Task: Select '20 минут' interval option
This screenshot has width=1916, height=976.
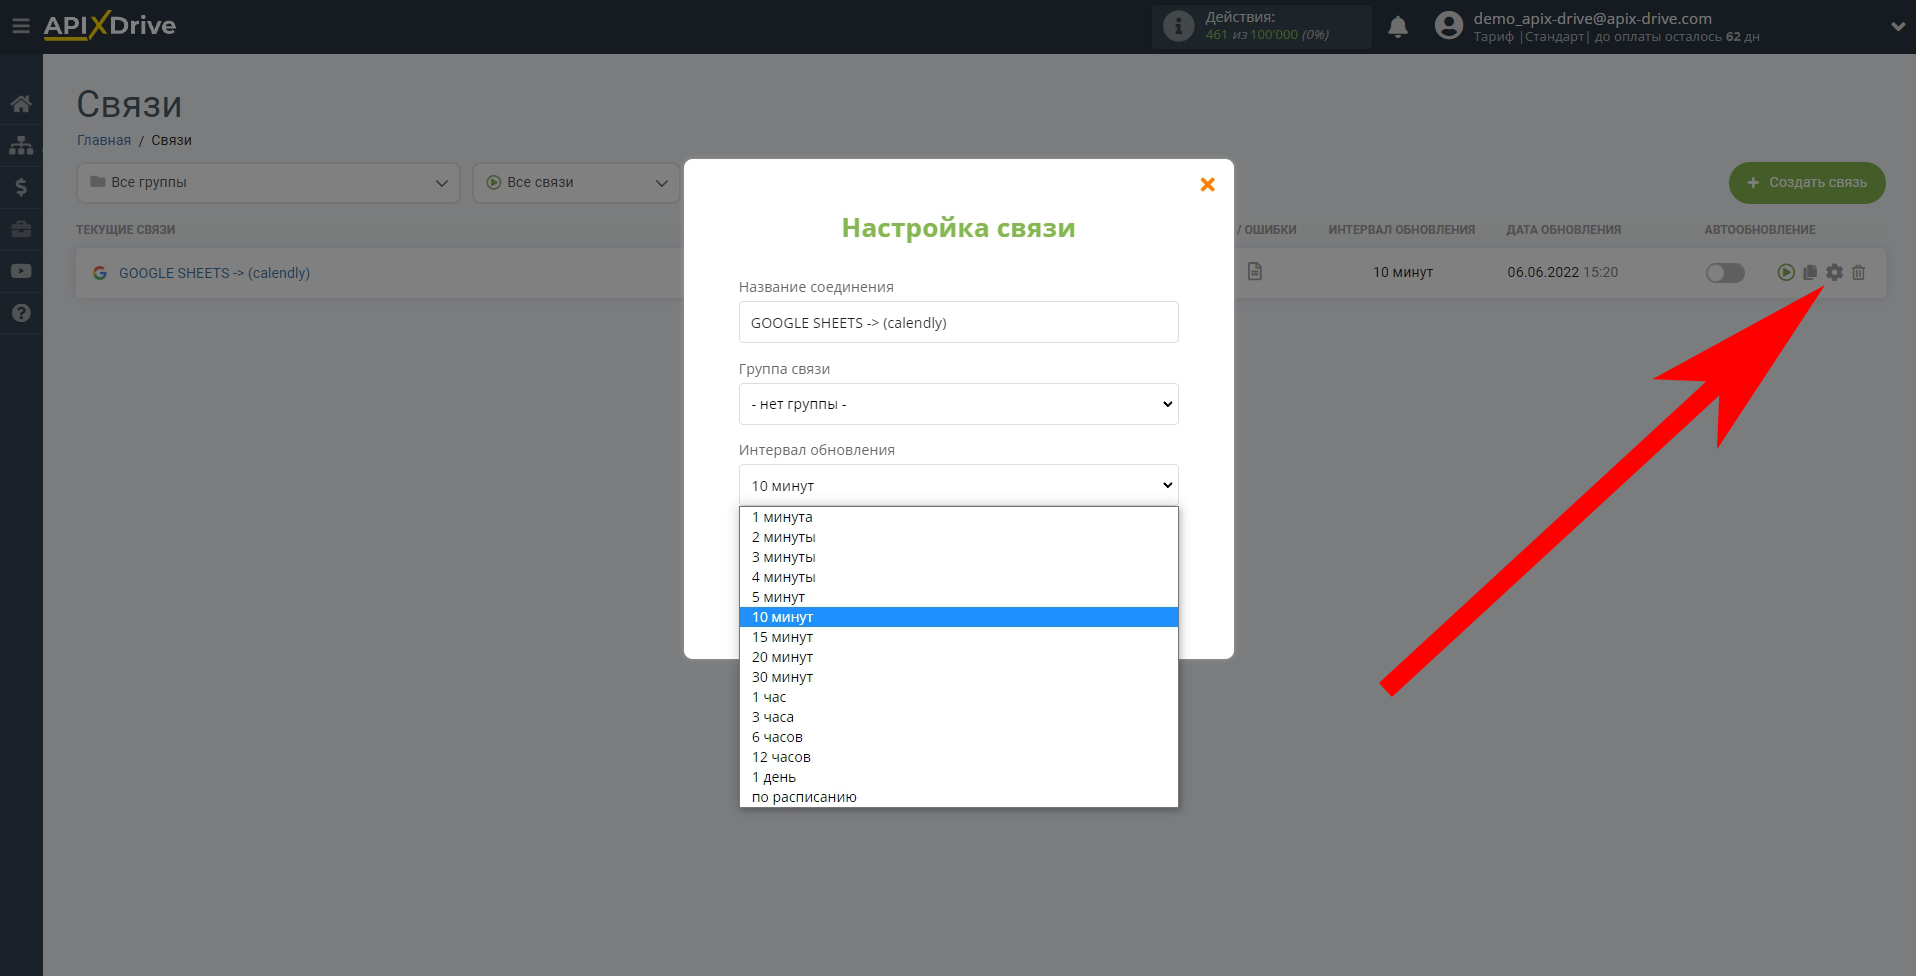Action: point(958,657)
